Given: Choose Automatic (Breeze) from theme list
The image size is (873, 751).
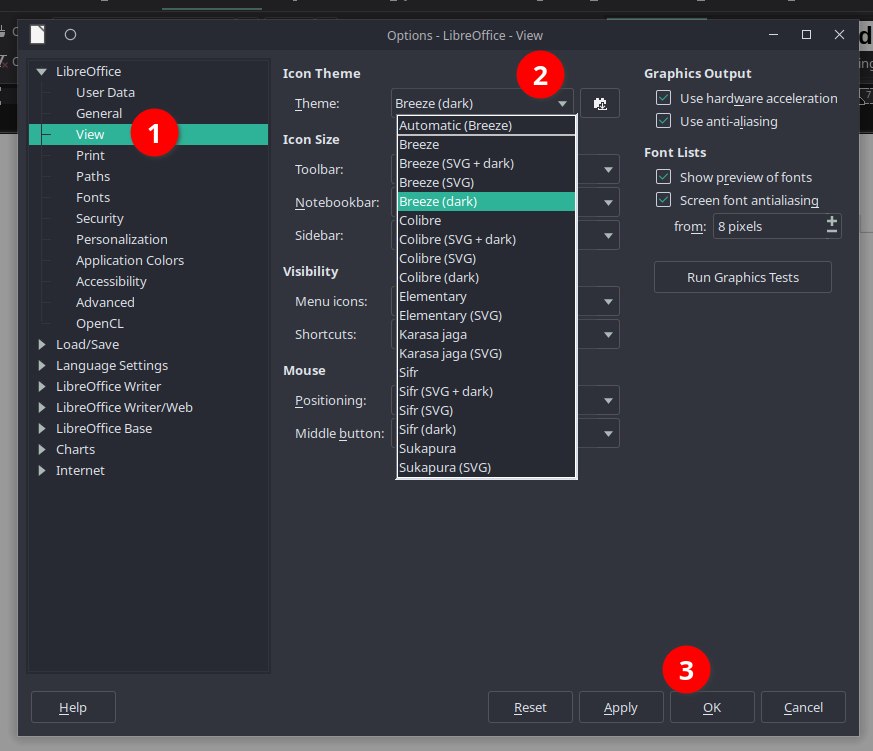Looking at the screenshot, I should click(x=486, y=125).
